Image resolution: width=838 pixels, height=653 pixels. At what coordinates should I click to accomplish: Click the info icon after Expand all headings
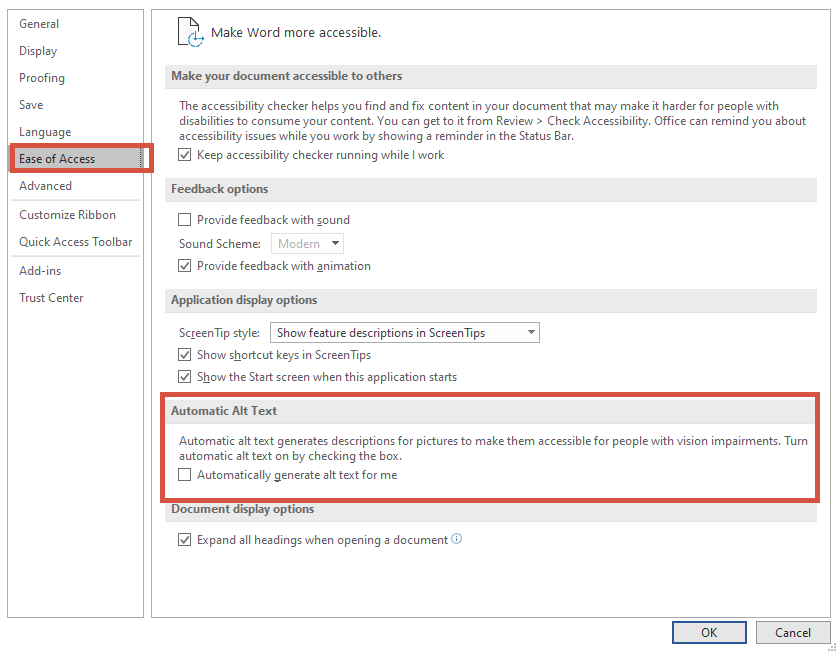click(x=457, y=539)
